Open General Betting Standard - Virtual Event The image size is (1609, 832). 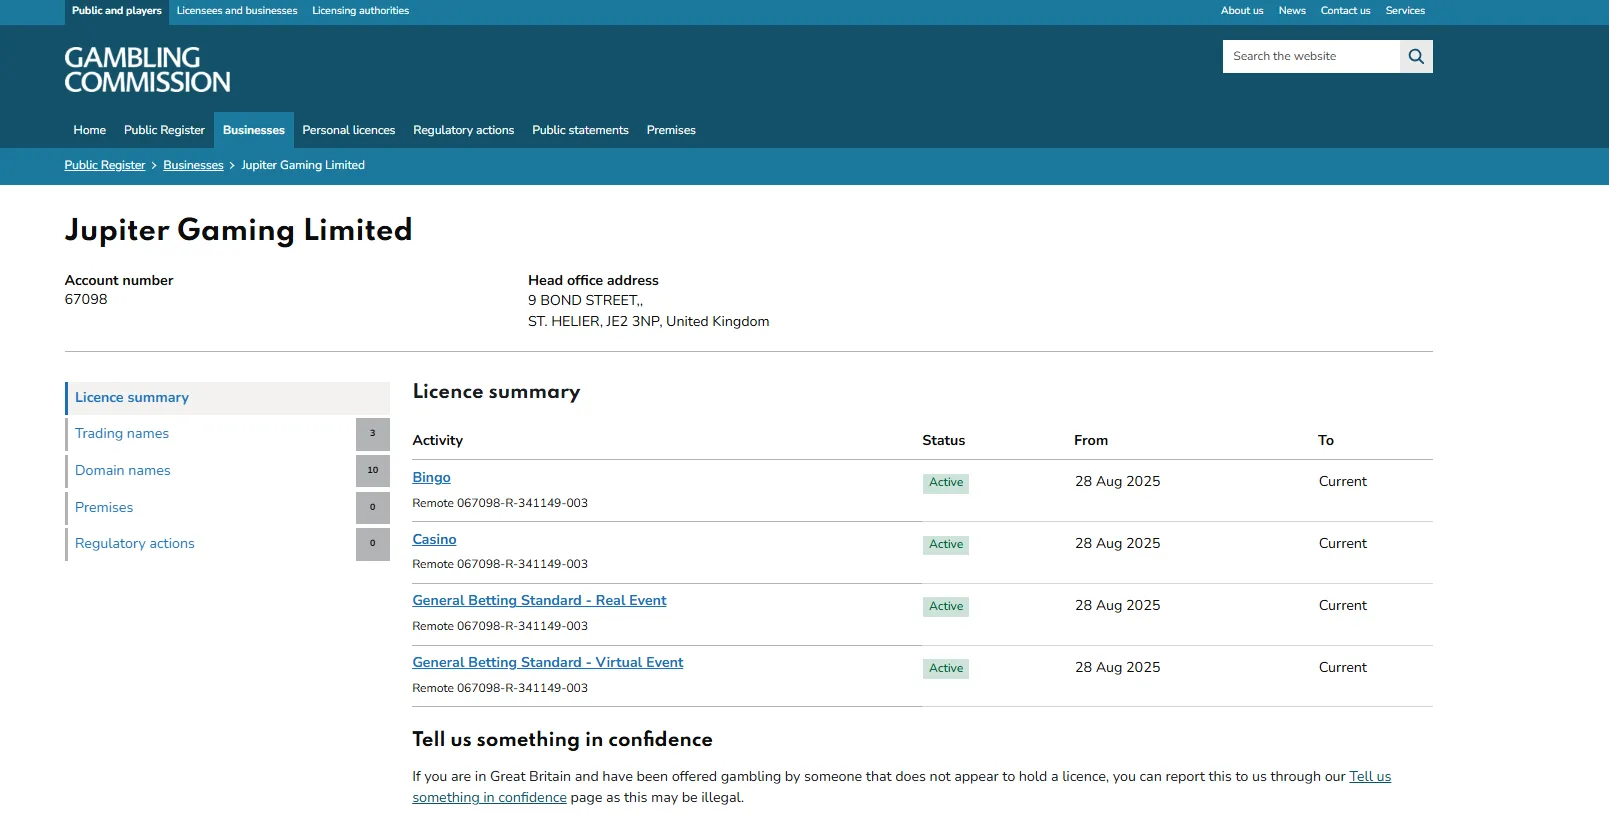pyautogui.click(x=548, y=663)
